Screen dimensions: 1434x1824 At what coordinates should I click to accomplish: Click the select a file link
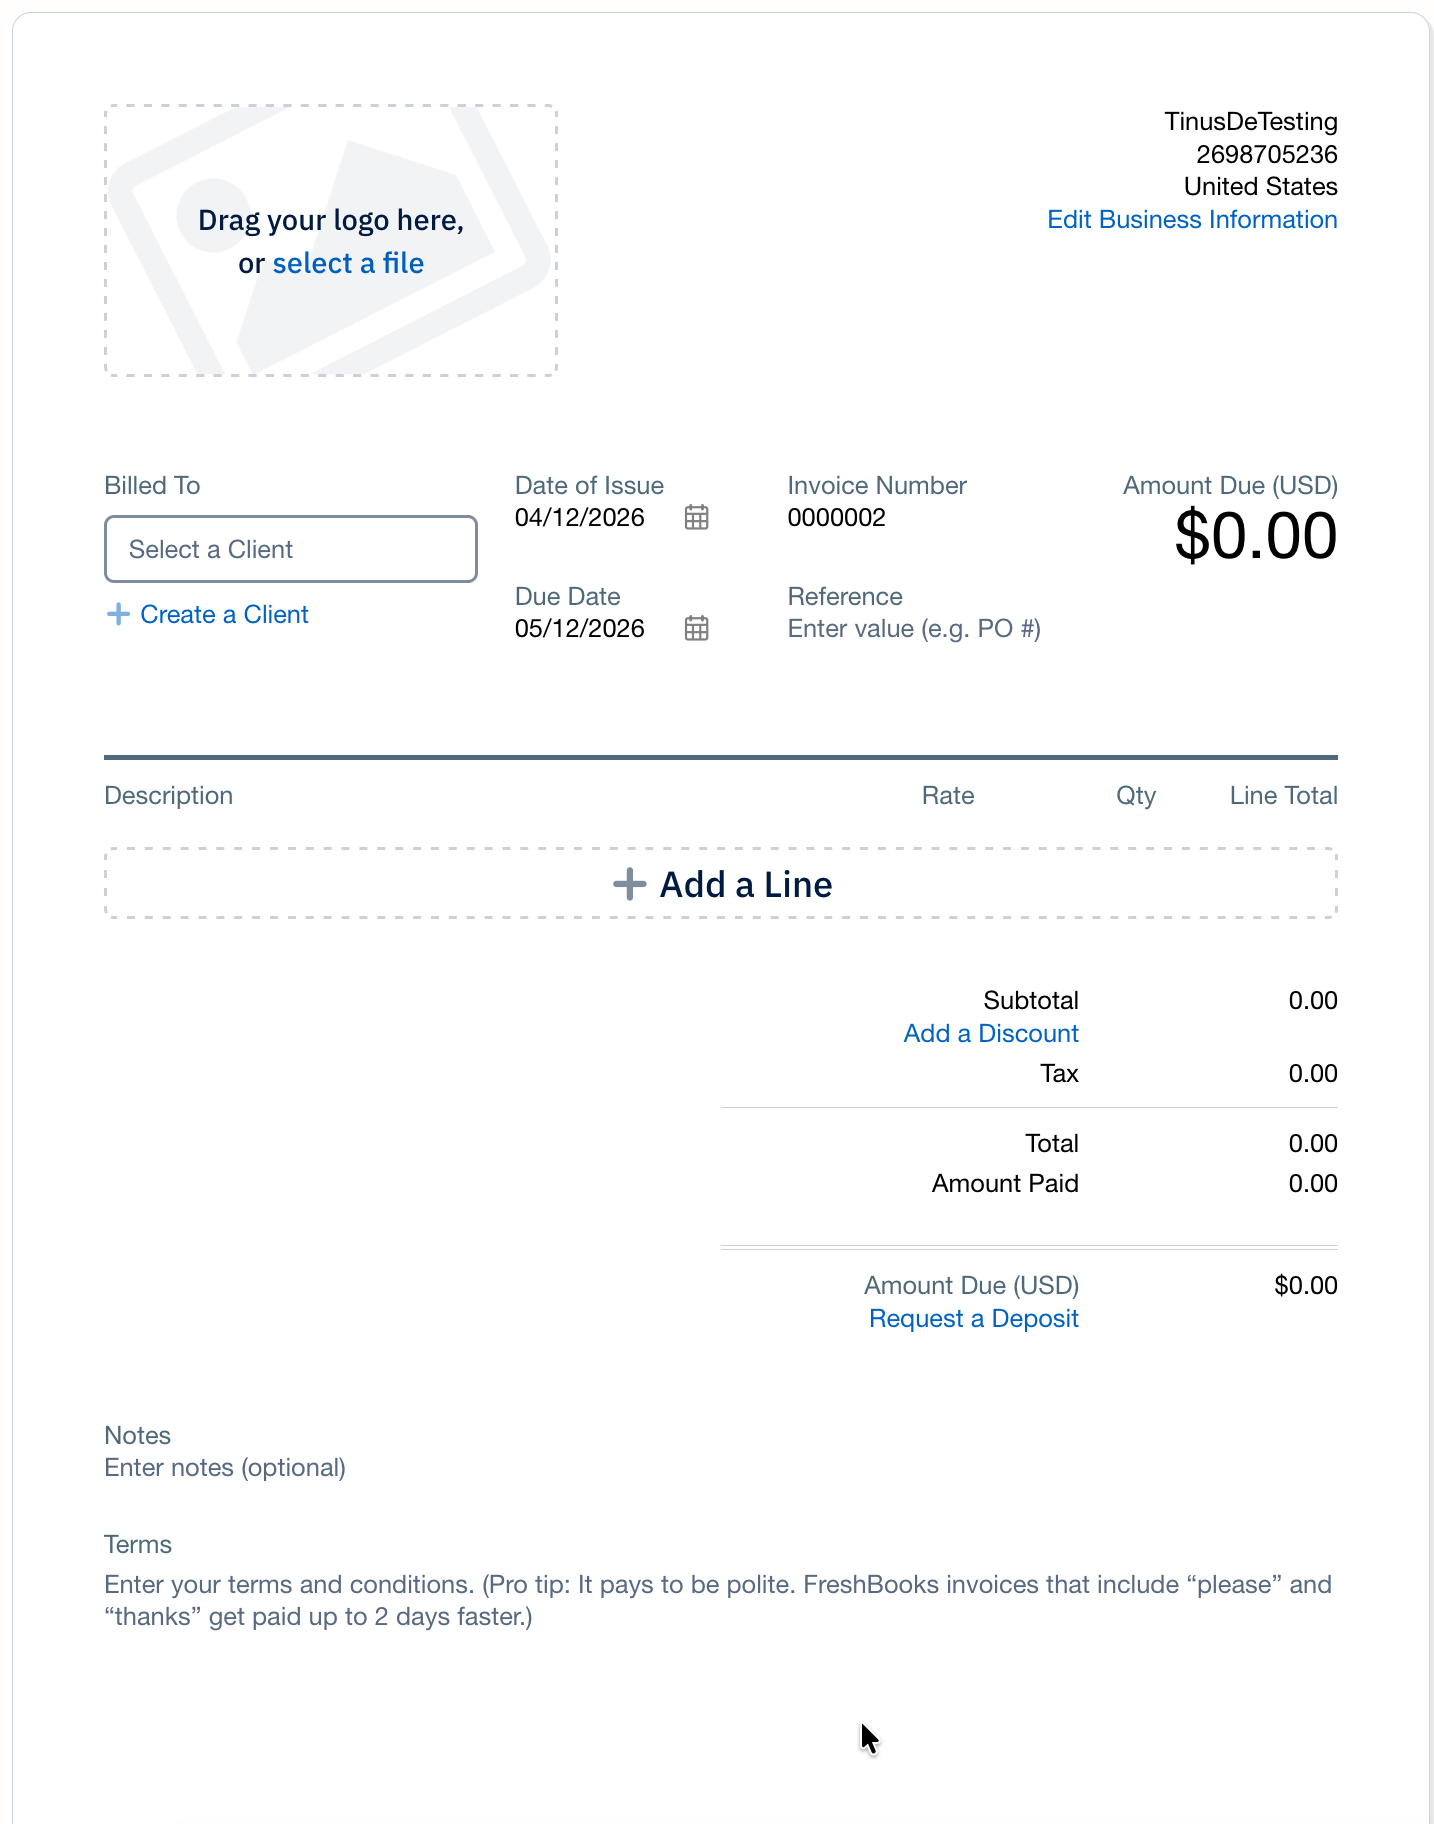point(348,263)
